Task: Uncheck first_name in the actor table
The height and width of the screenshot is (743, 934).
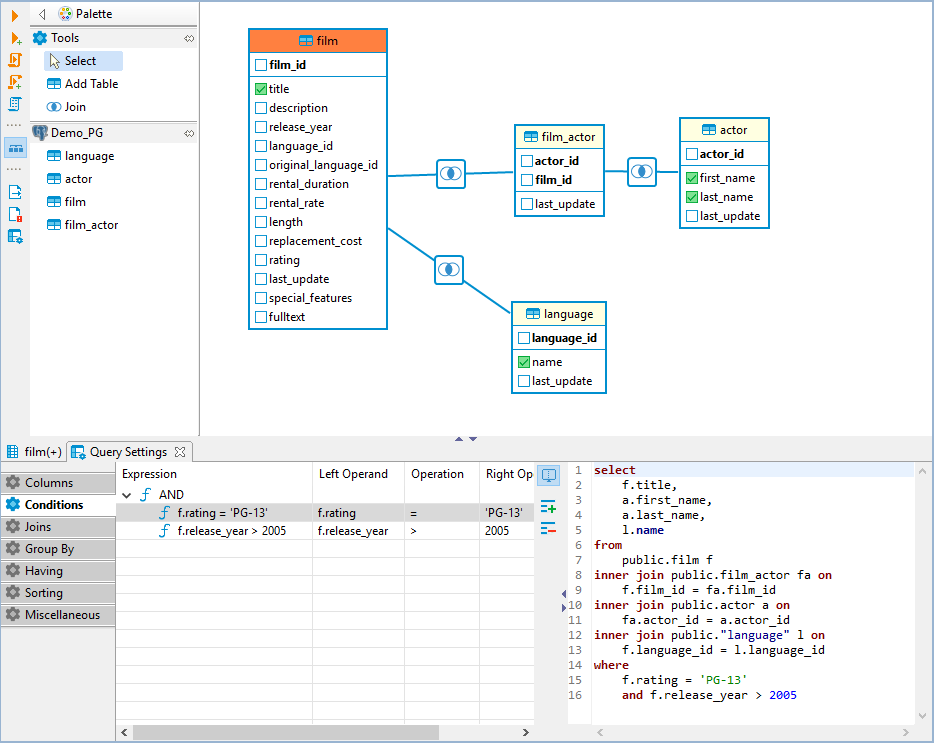Action: [x=692, y=178]
